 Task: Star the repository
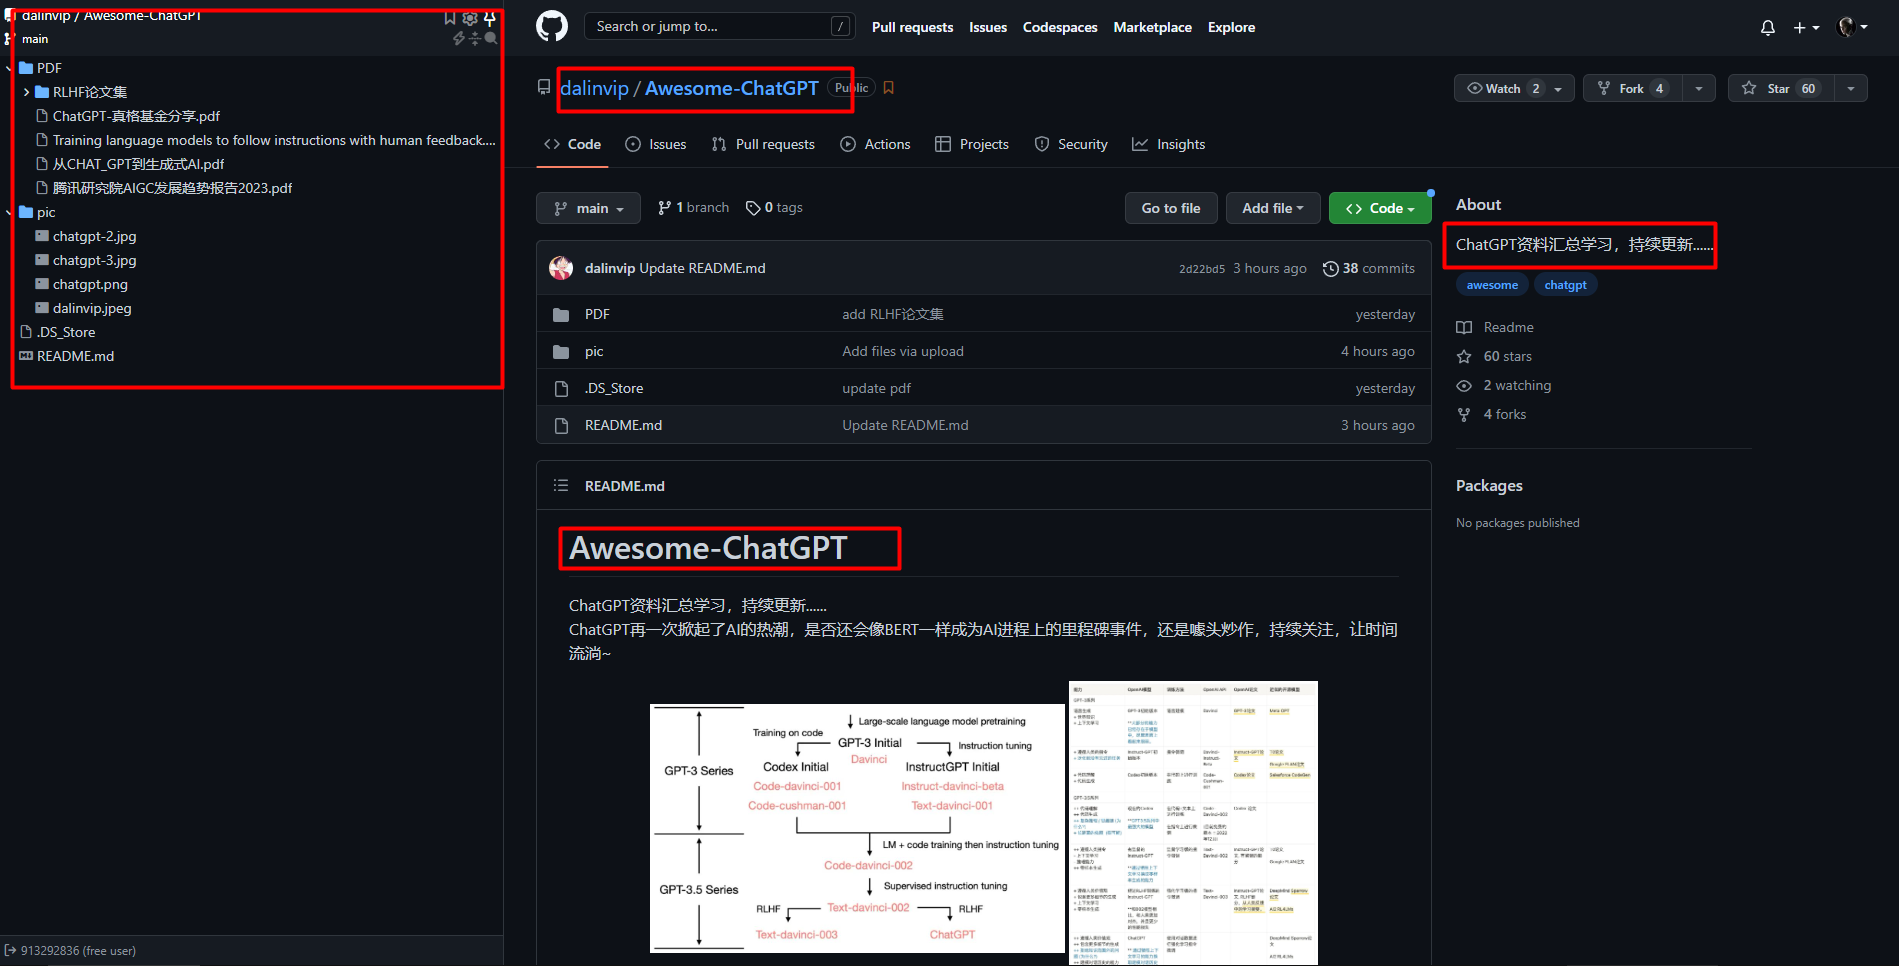point(1781,88)
